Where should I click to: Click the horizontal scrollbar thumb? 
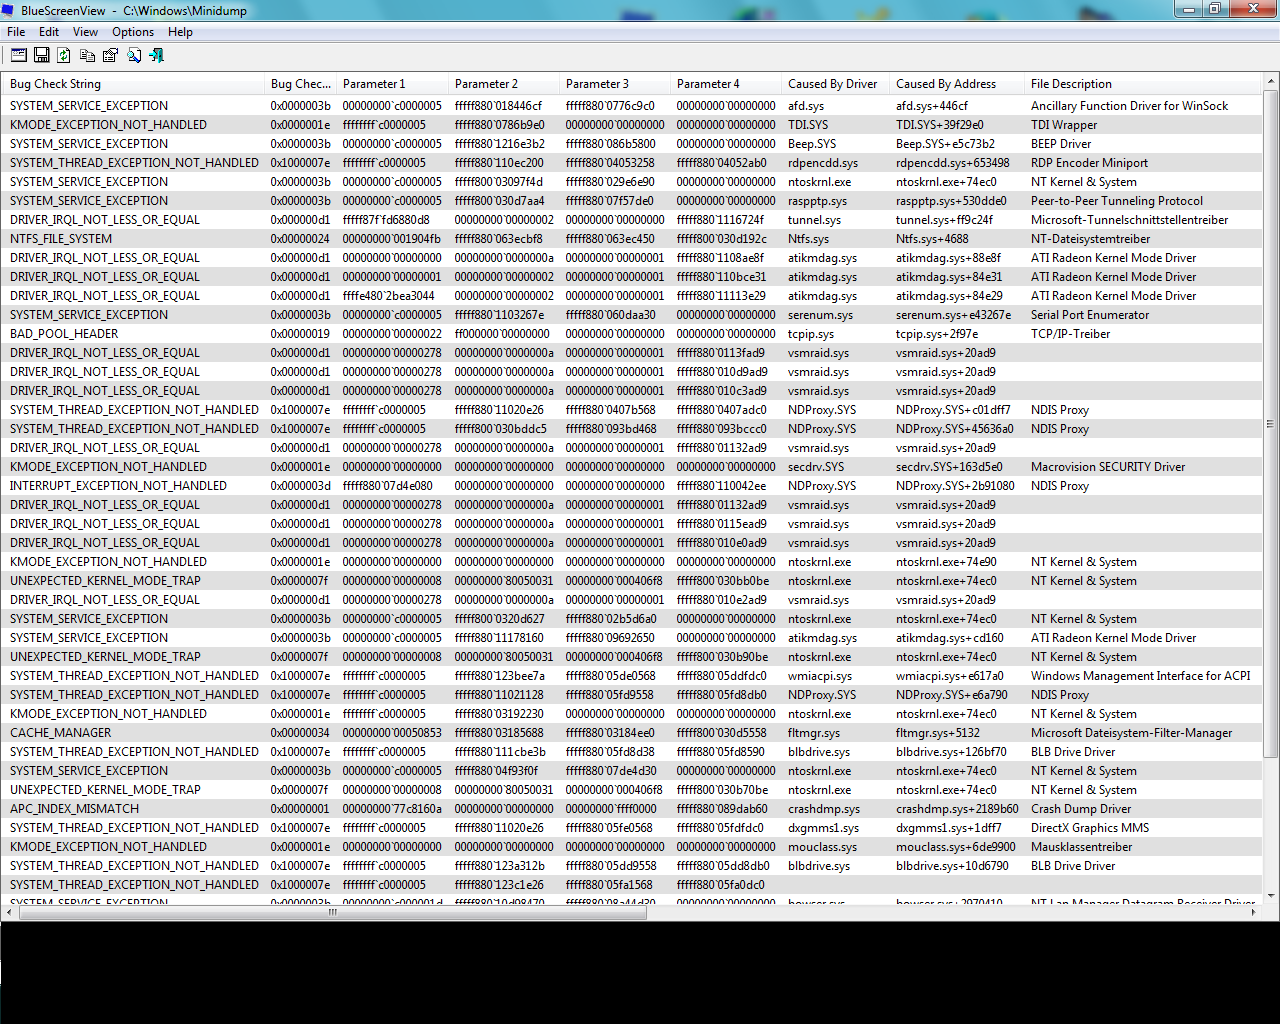[x=334, y=911]
